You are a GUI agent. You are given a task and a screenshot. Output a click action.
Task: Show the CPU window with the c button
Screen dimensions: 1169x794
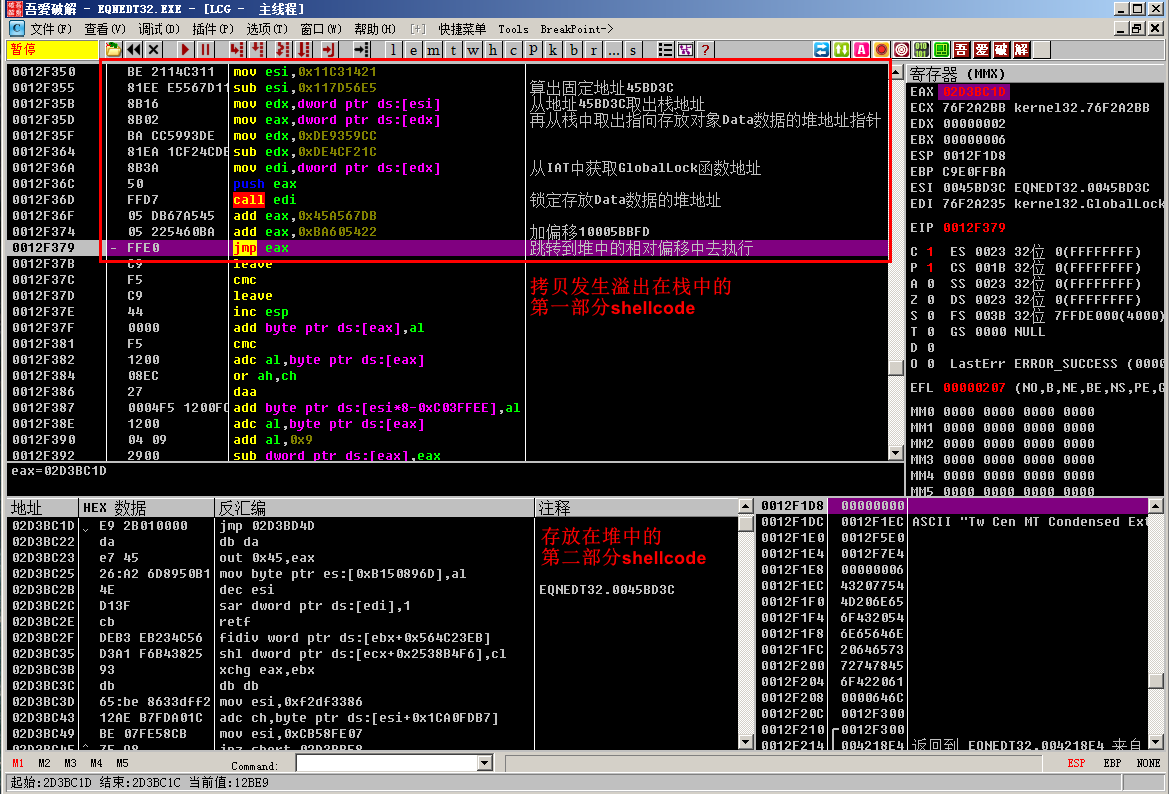click(x=513, y=50)
